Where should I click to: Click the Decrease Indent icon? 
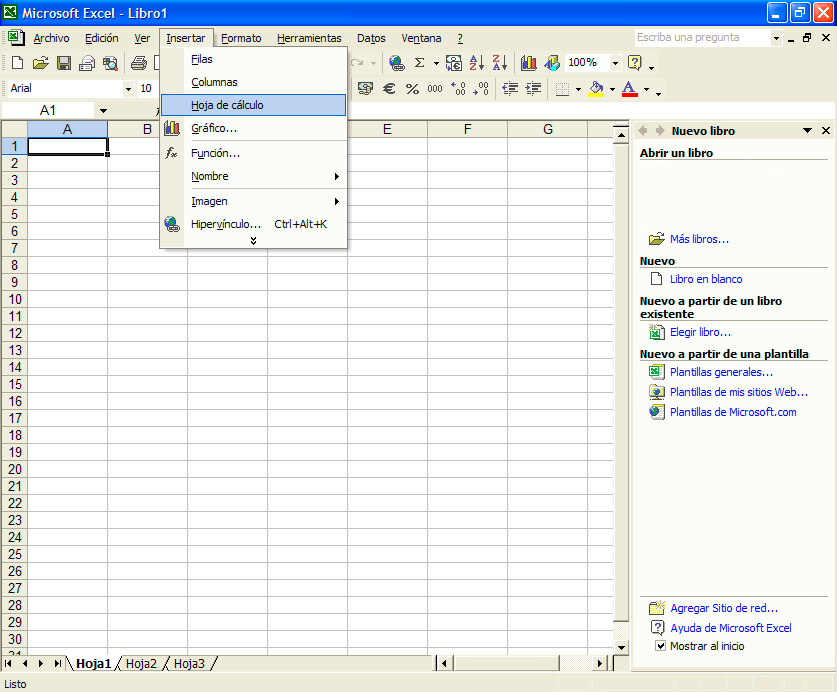[x=510, y=88]
